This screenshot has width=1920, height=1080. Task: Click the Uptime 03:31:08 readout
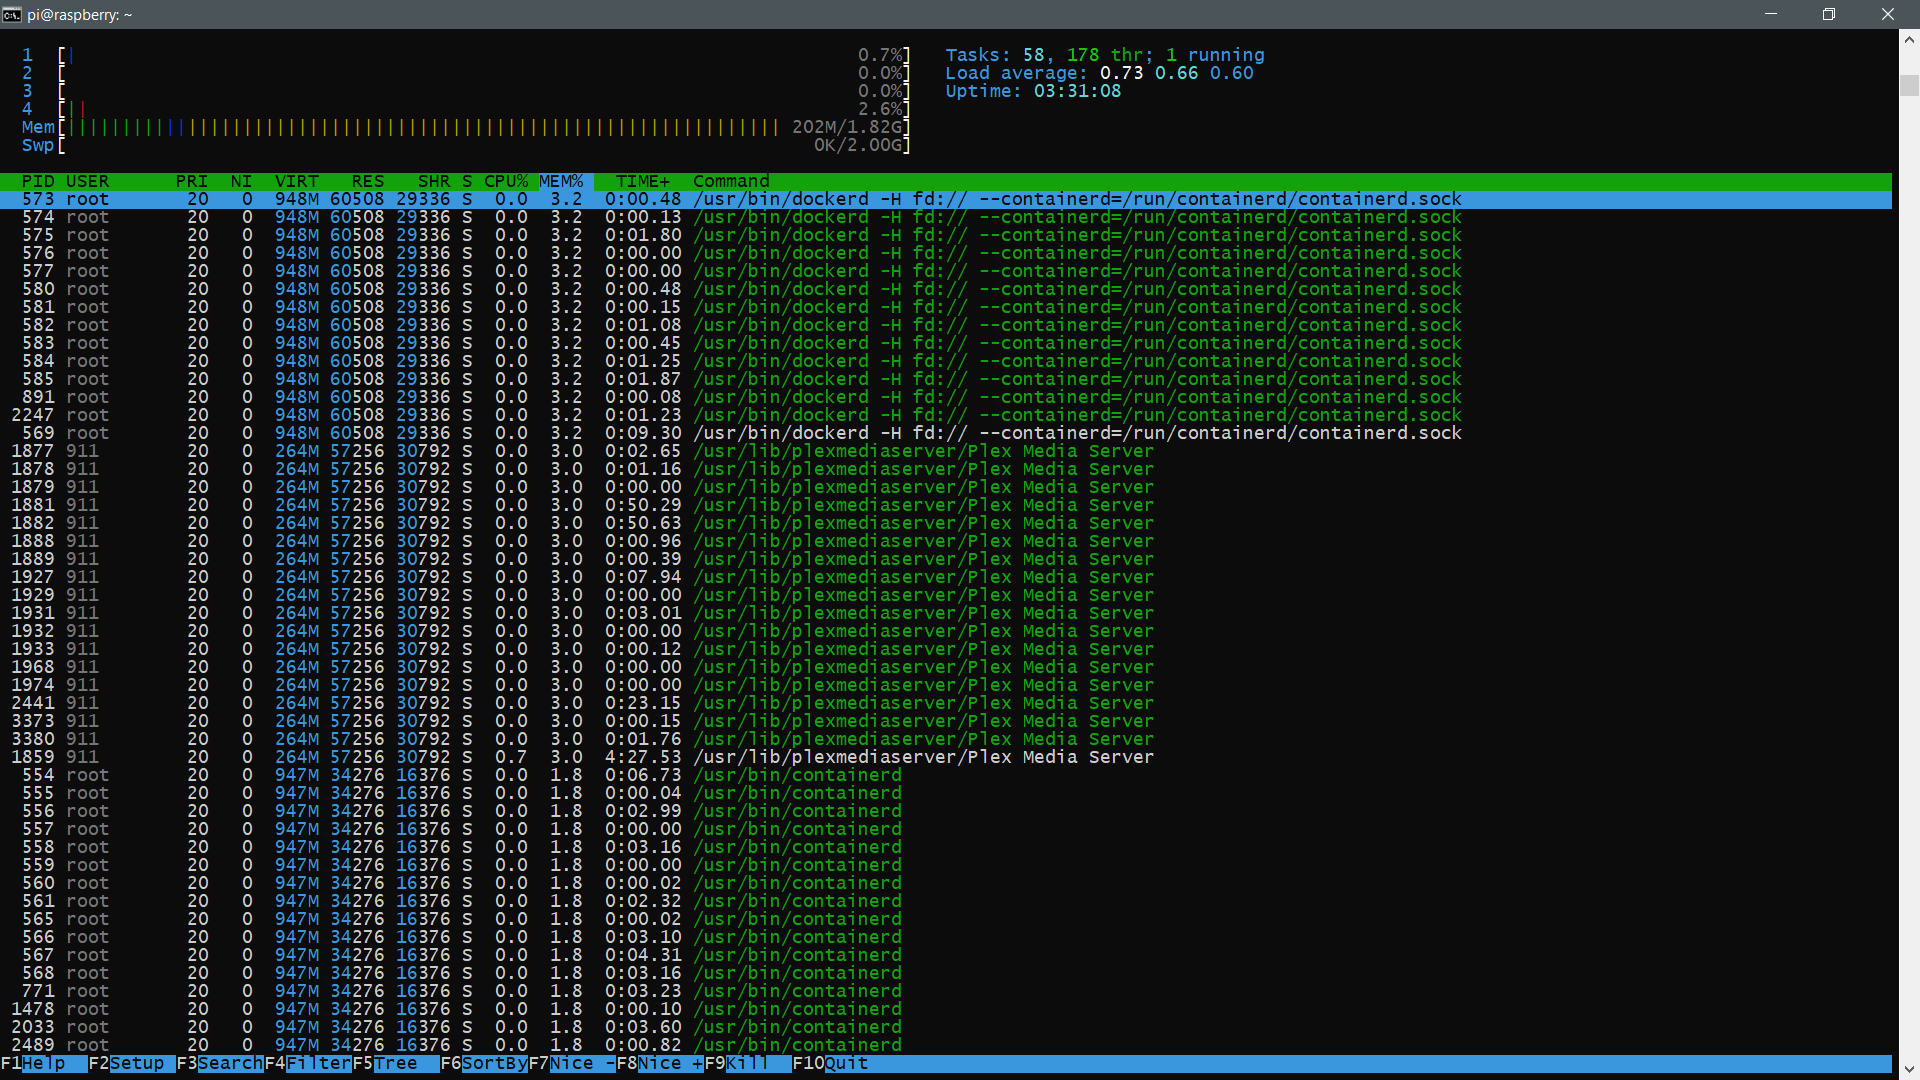click(1033, 91)
